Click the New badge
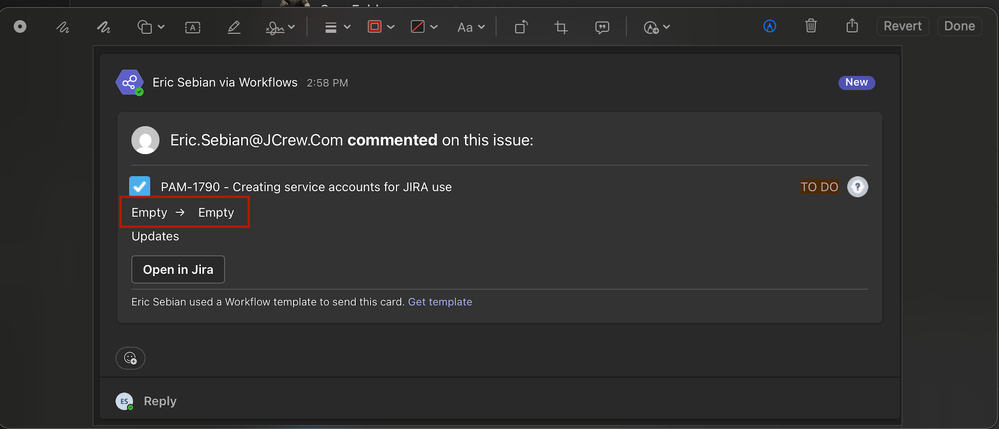The height and width of the screenshot is (429, 999). 856,82
